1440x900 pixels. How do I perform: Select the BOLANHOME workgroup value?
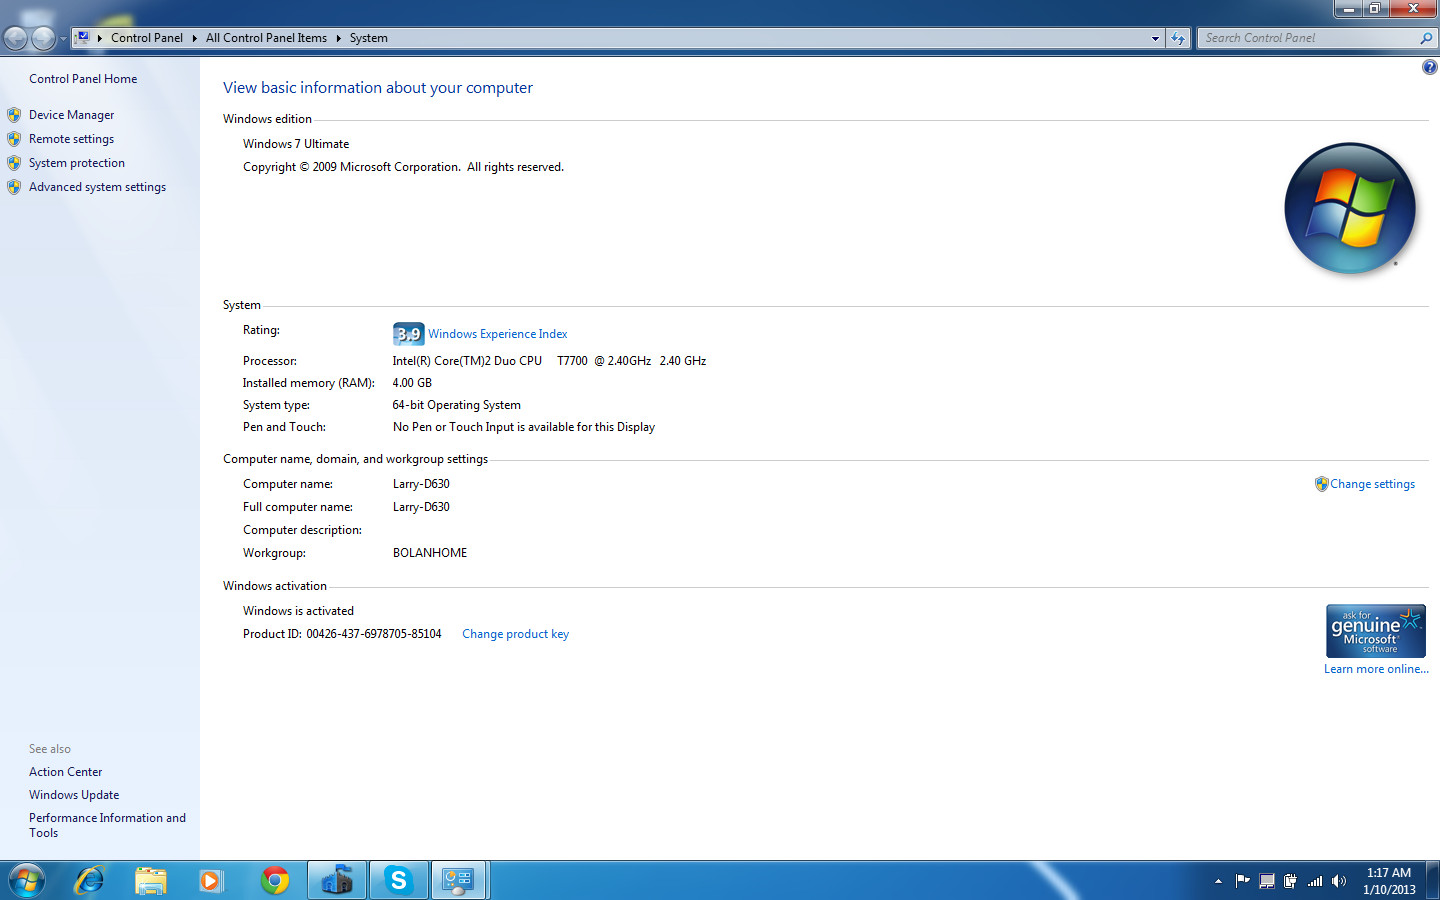point(430,553)
